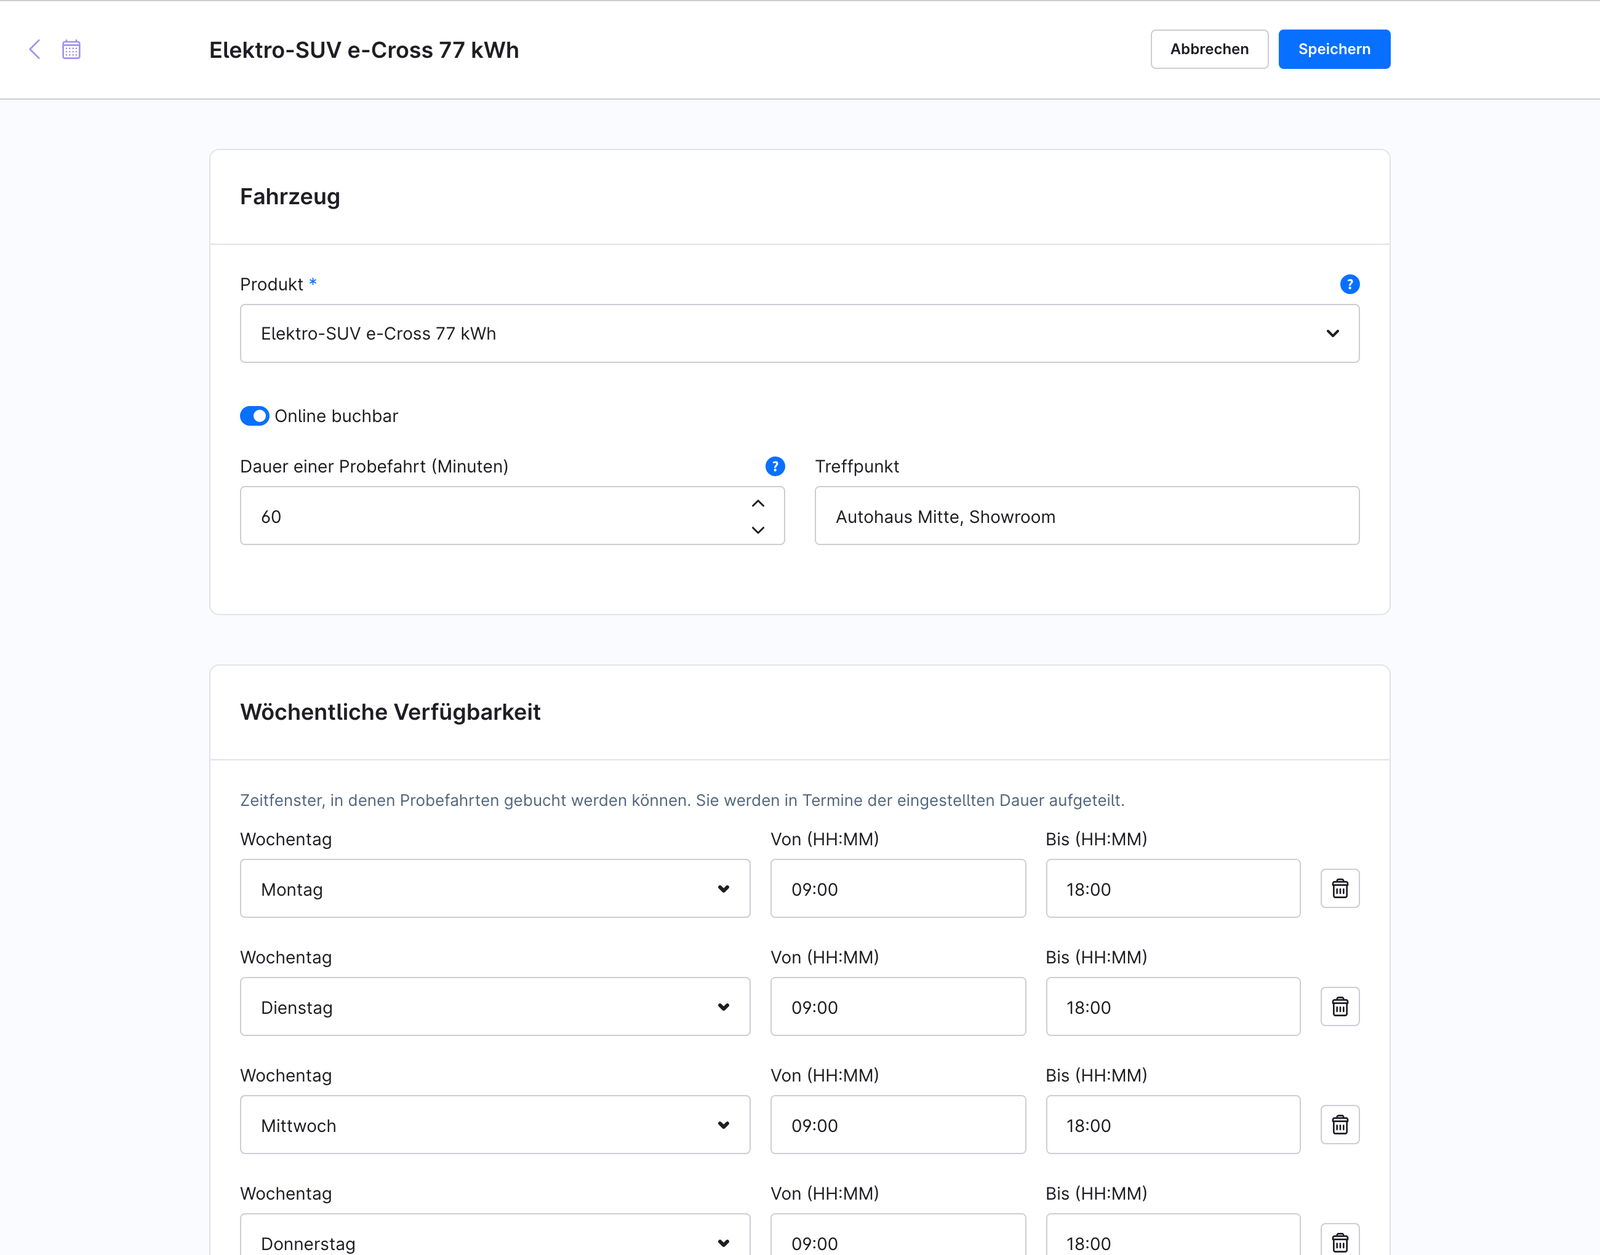Image resolution: width=1600 pixels, height=1255 pixels.
Task: Delete the Donnerstag availability row
Action: click(x=1340, y=1240)
